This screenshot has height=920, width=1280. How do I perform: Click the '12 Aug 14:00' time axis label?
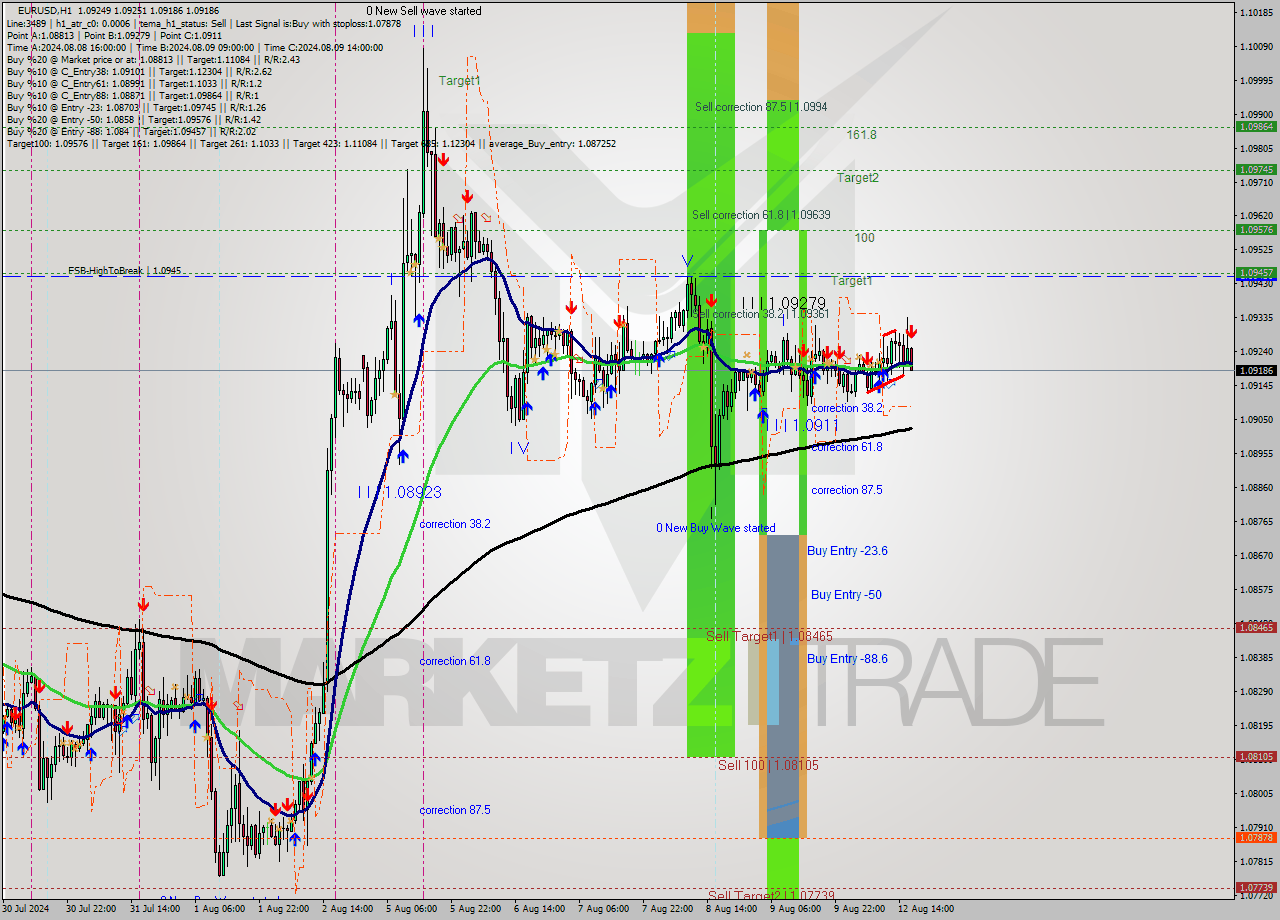[924, 909]
